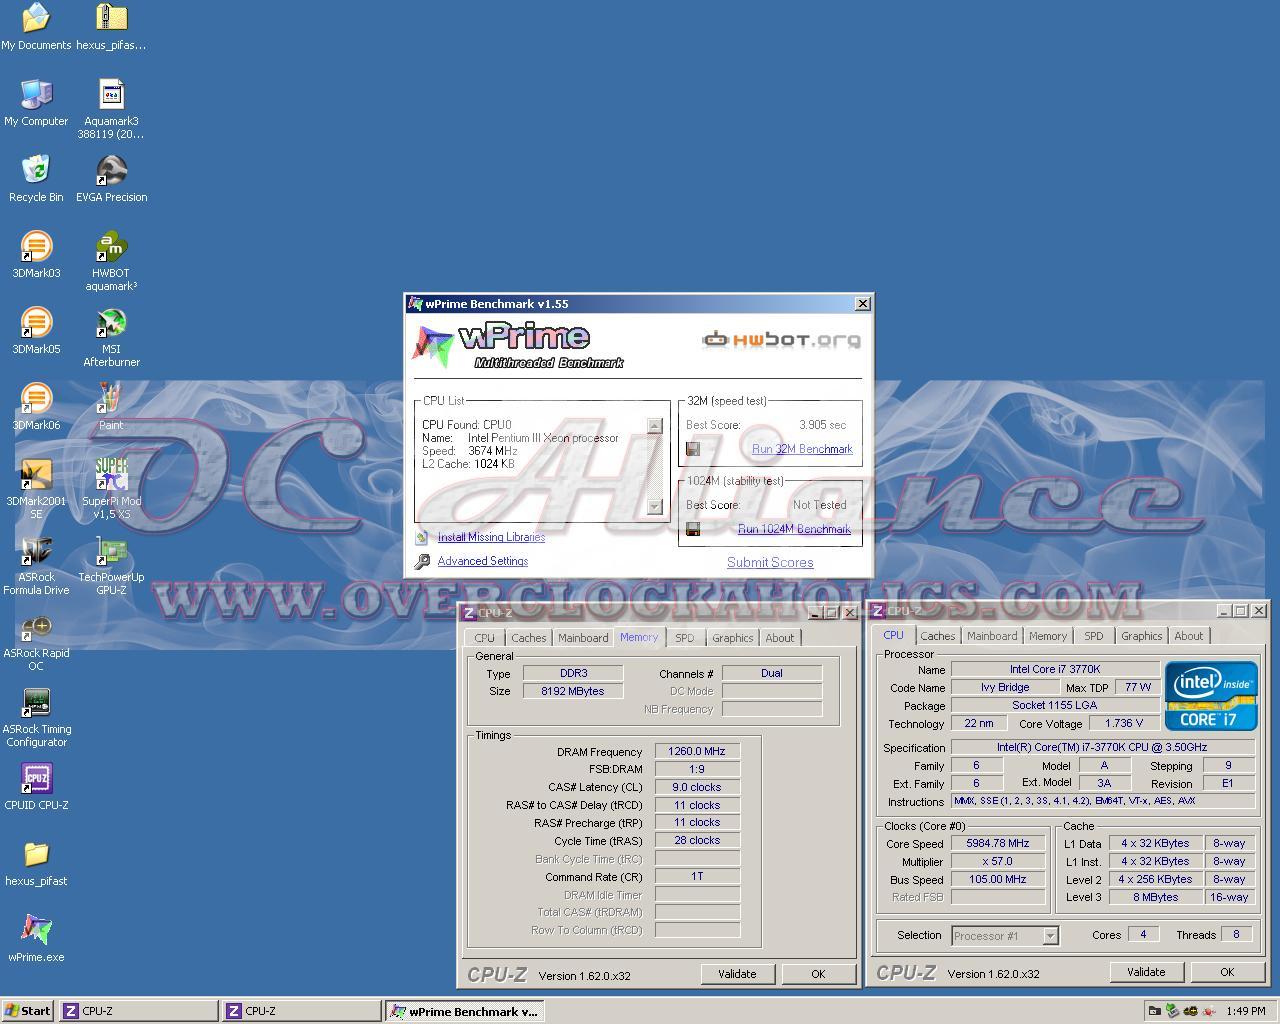Select Graphics tab in Memory CPU-Z window

(733, 638)
